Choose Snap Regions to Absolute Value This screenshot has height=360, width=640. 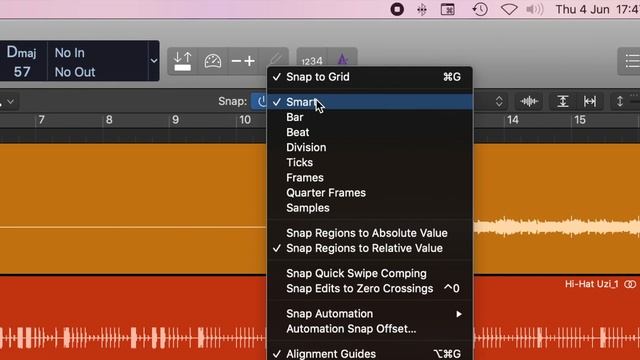370,233
